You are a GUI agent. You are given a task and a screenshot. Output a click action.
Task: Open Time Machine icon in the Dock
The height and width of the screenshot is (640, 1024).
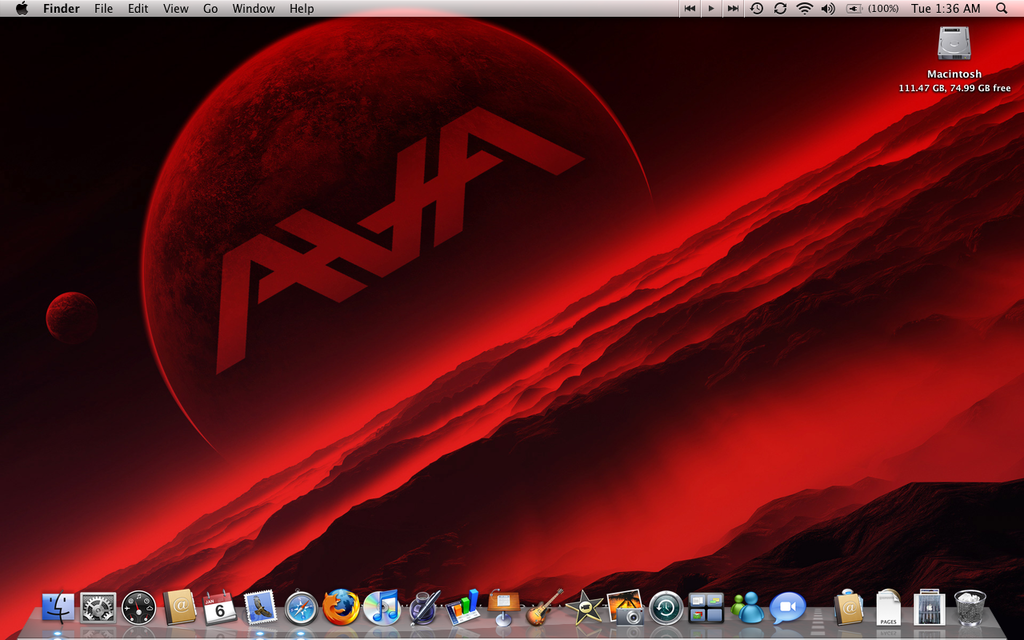tap(665, 608)
